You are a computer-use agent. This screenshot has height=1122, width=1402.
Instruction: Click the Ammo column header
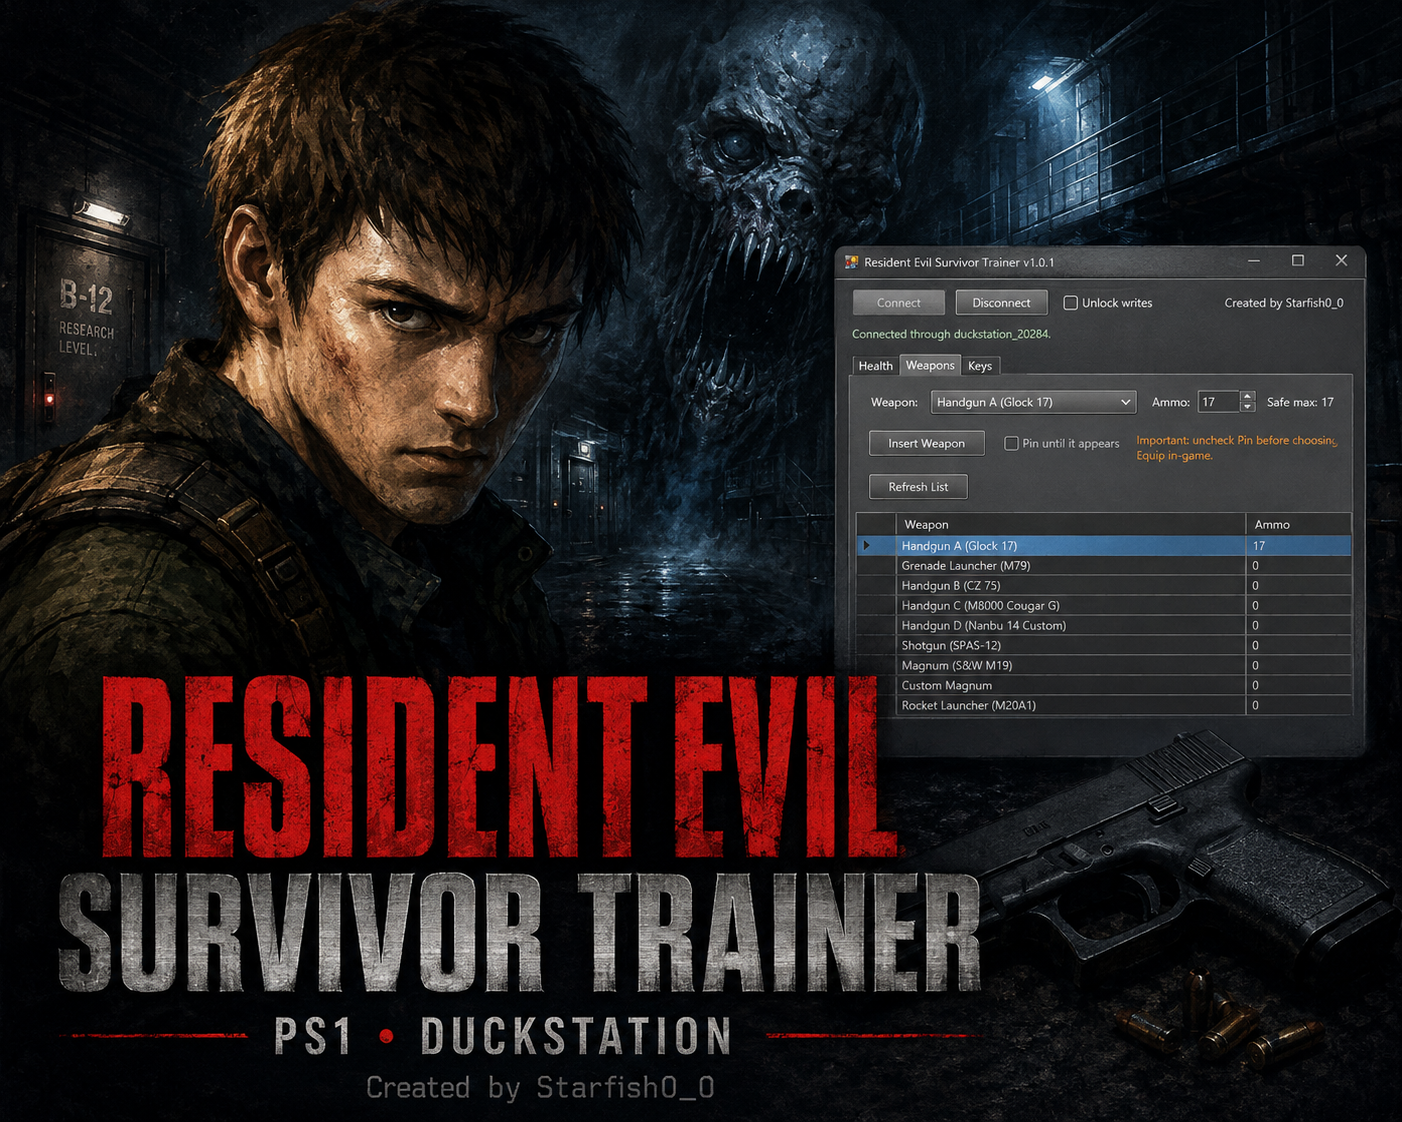click(x=1298, y=524)
